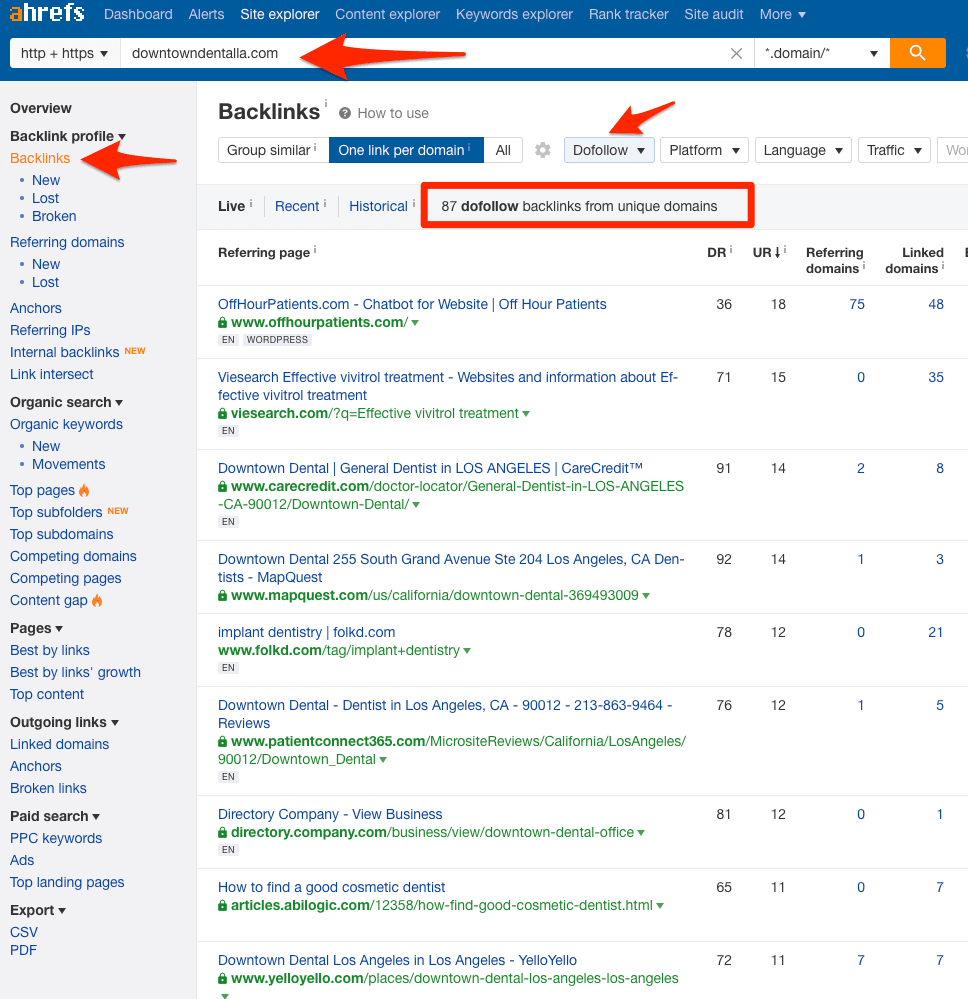This screenshot has height=999, width=968.
Task: Click the How to use help icon
Action: (345, 113)
